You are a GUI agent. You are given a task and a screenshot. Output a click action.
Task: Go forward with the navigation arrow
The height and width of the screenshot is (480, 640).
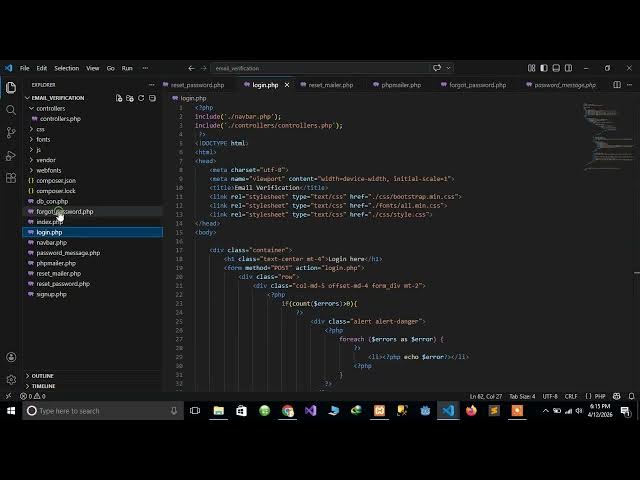(x=204, y=68)
